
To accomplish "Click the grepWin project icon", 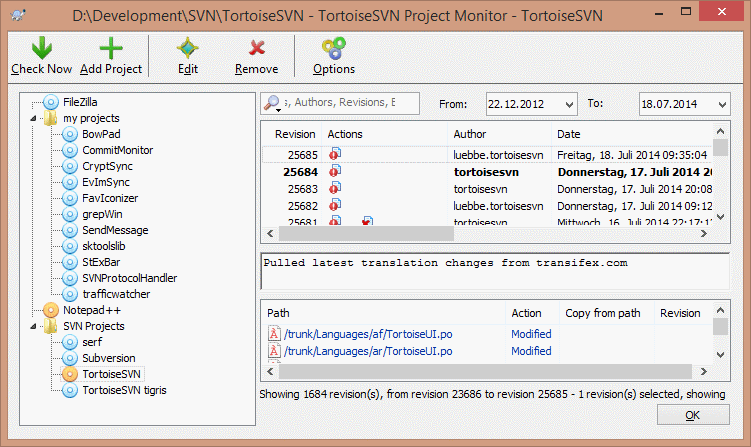I will pos(70,214).
